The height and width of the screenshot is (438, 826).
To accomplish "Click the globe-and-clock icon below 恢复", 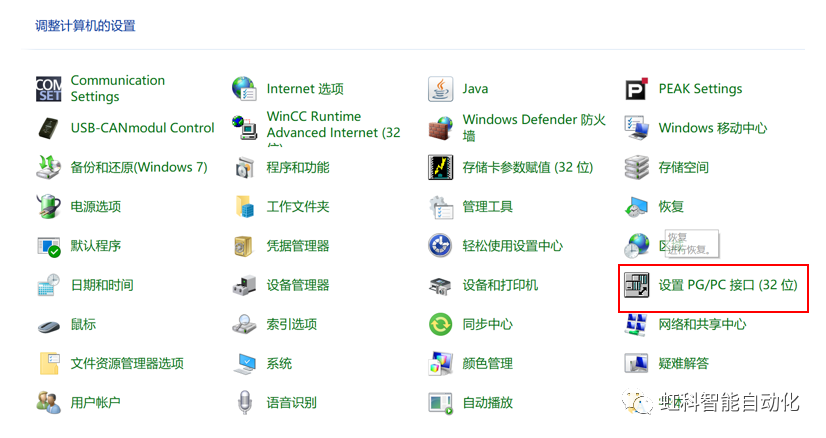I will click(x=636, y=246).
